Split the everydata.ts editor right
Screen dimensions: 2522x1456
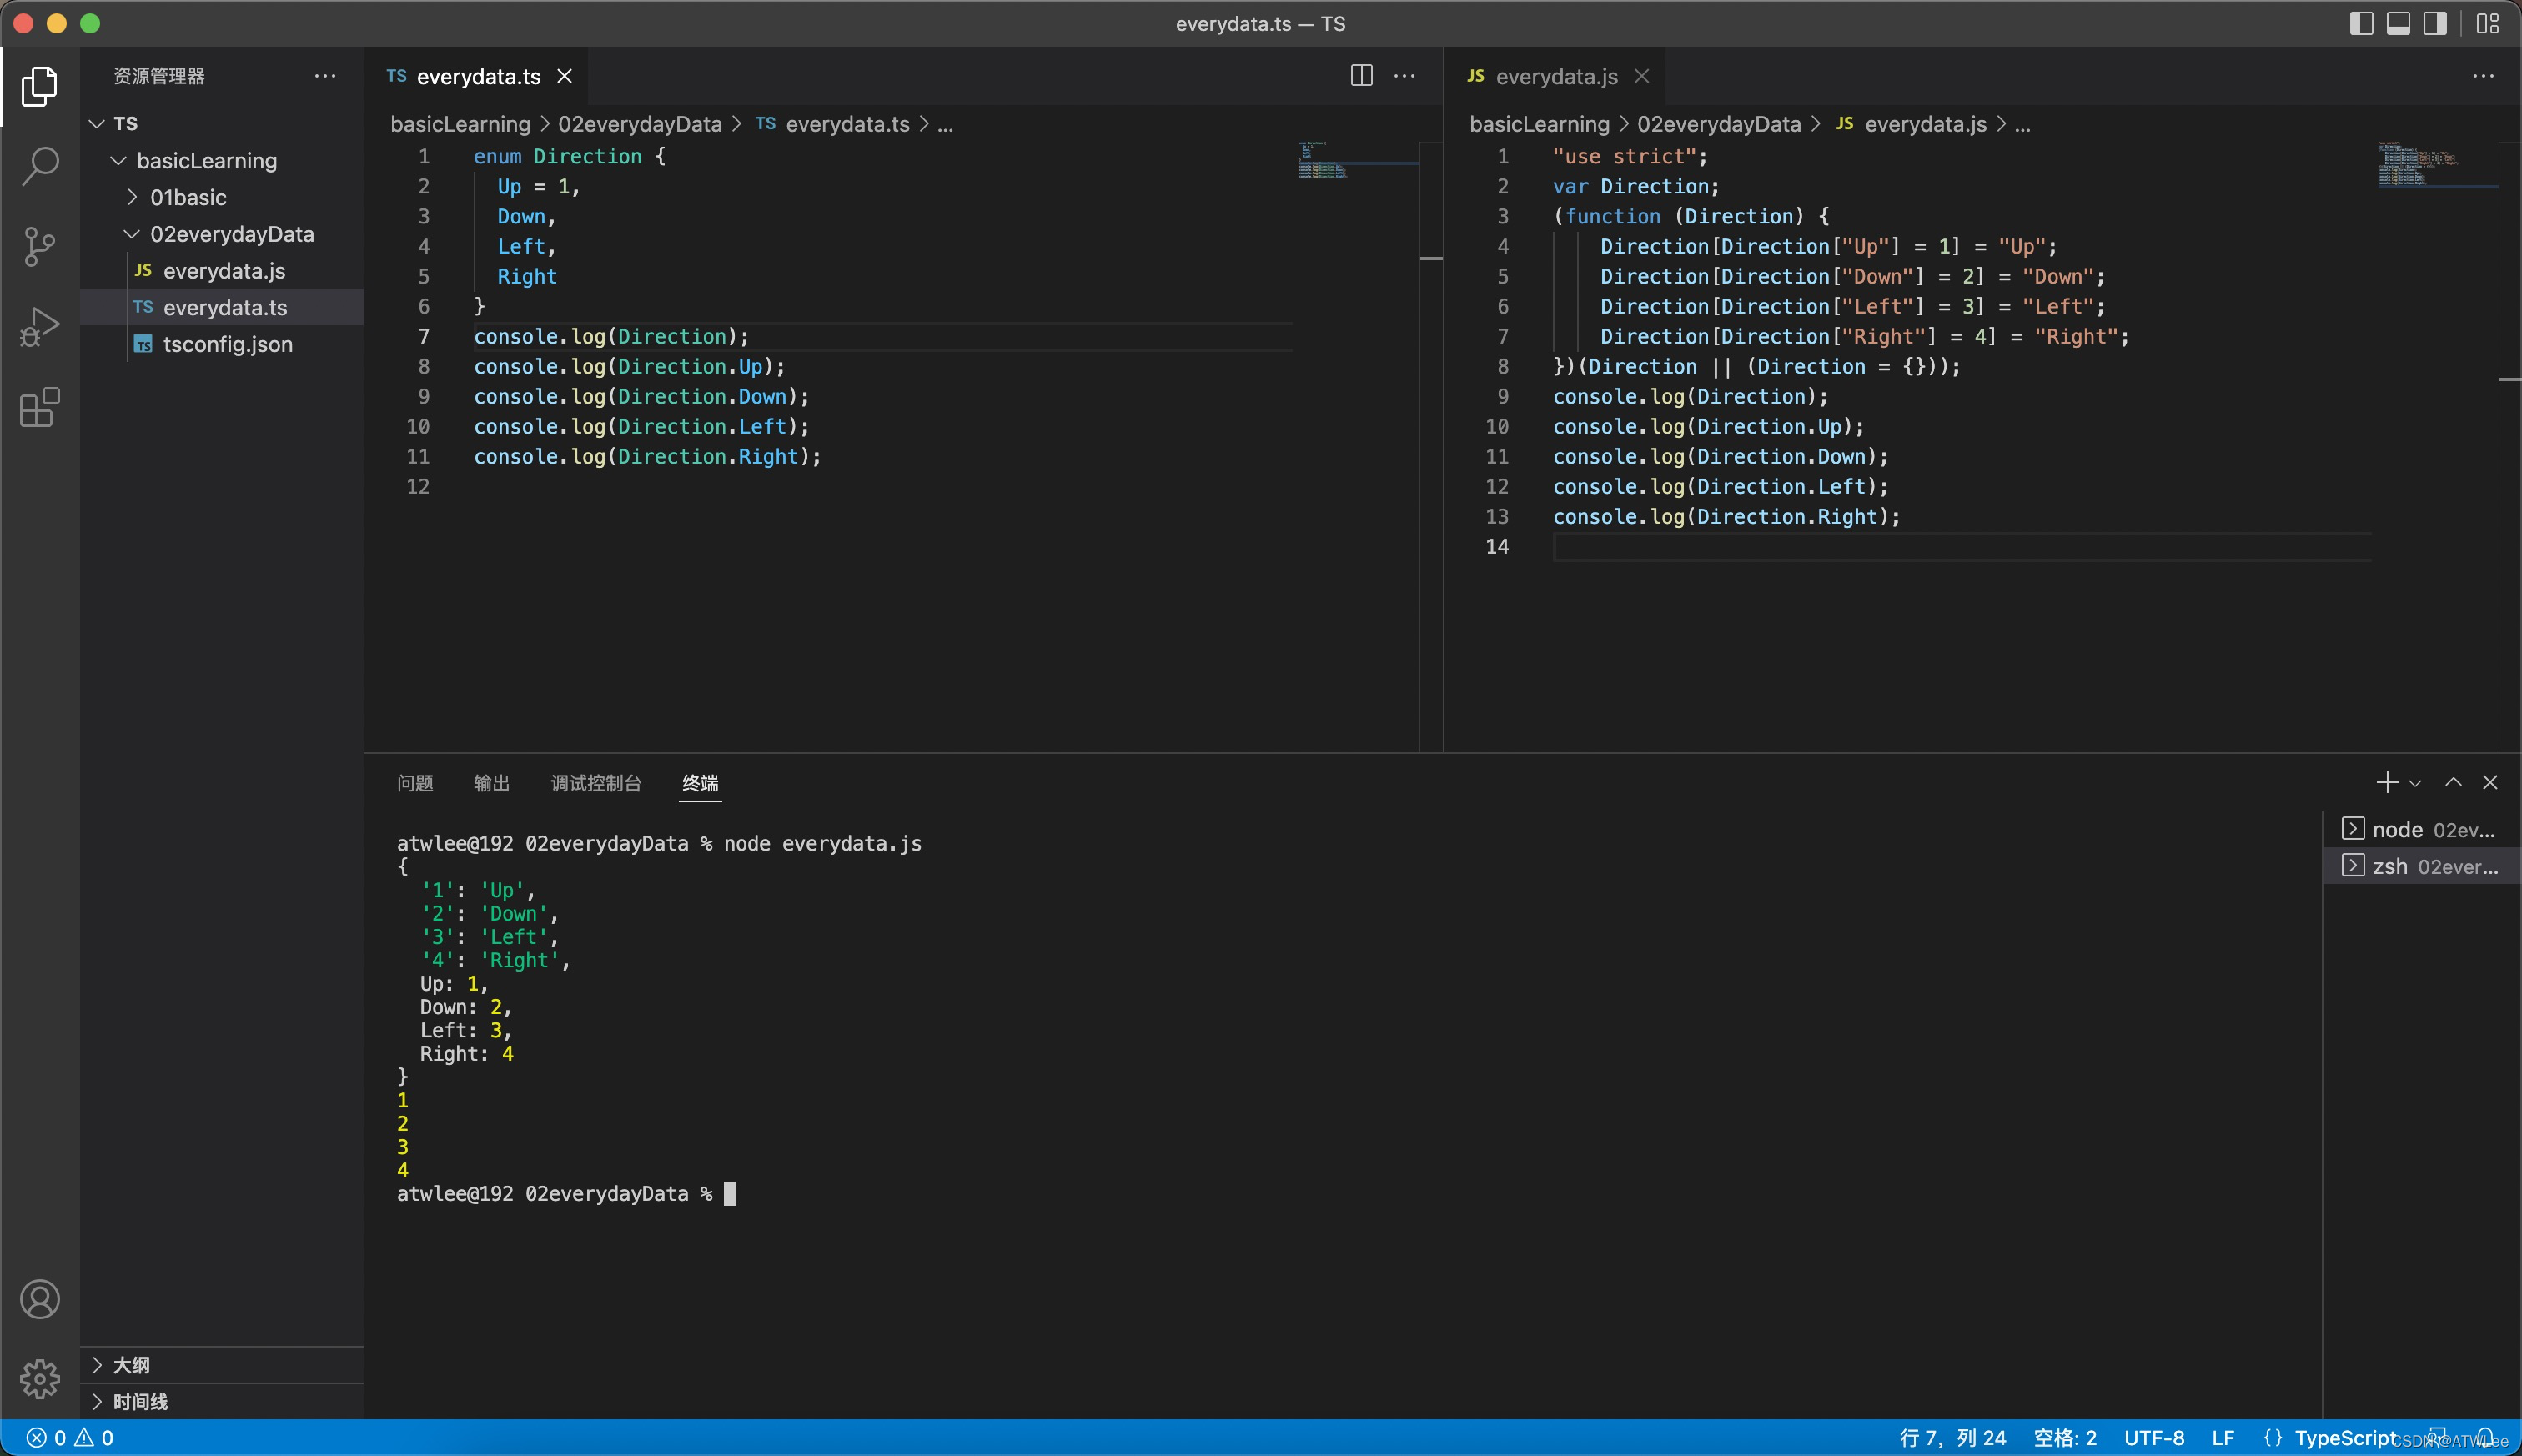pyautogui.click(x=1361, y=76)
